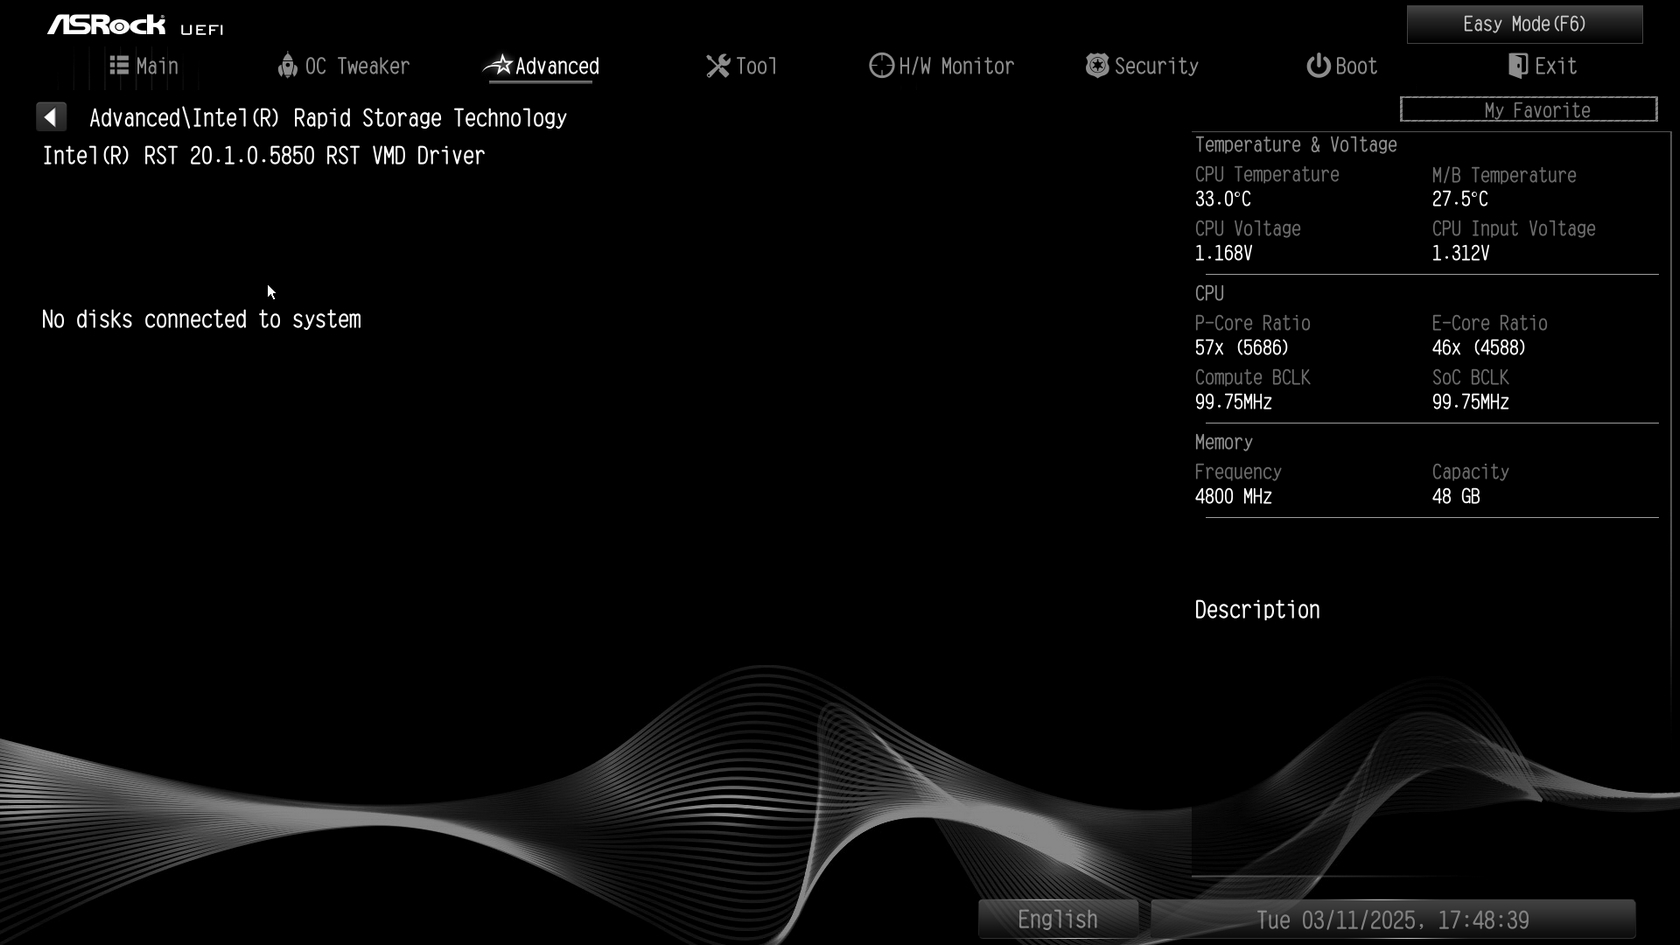
Task: Select the Exit tab
Action: click(x=1543, y=66)
